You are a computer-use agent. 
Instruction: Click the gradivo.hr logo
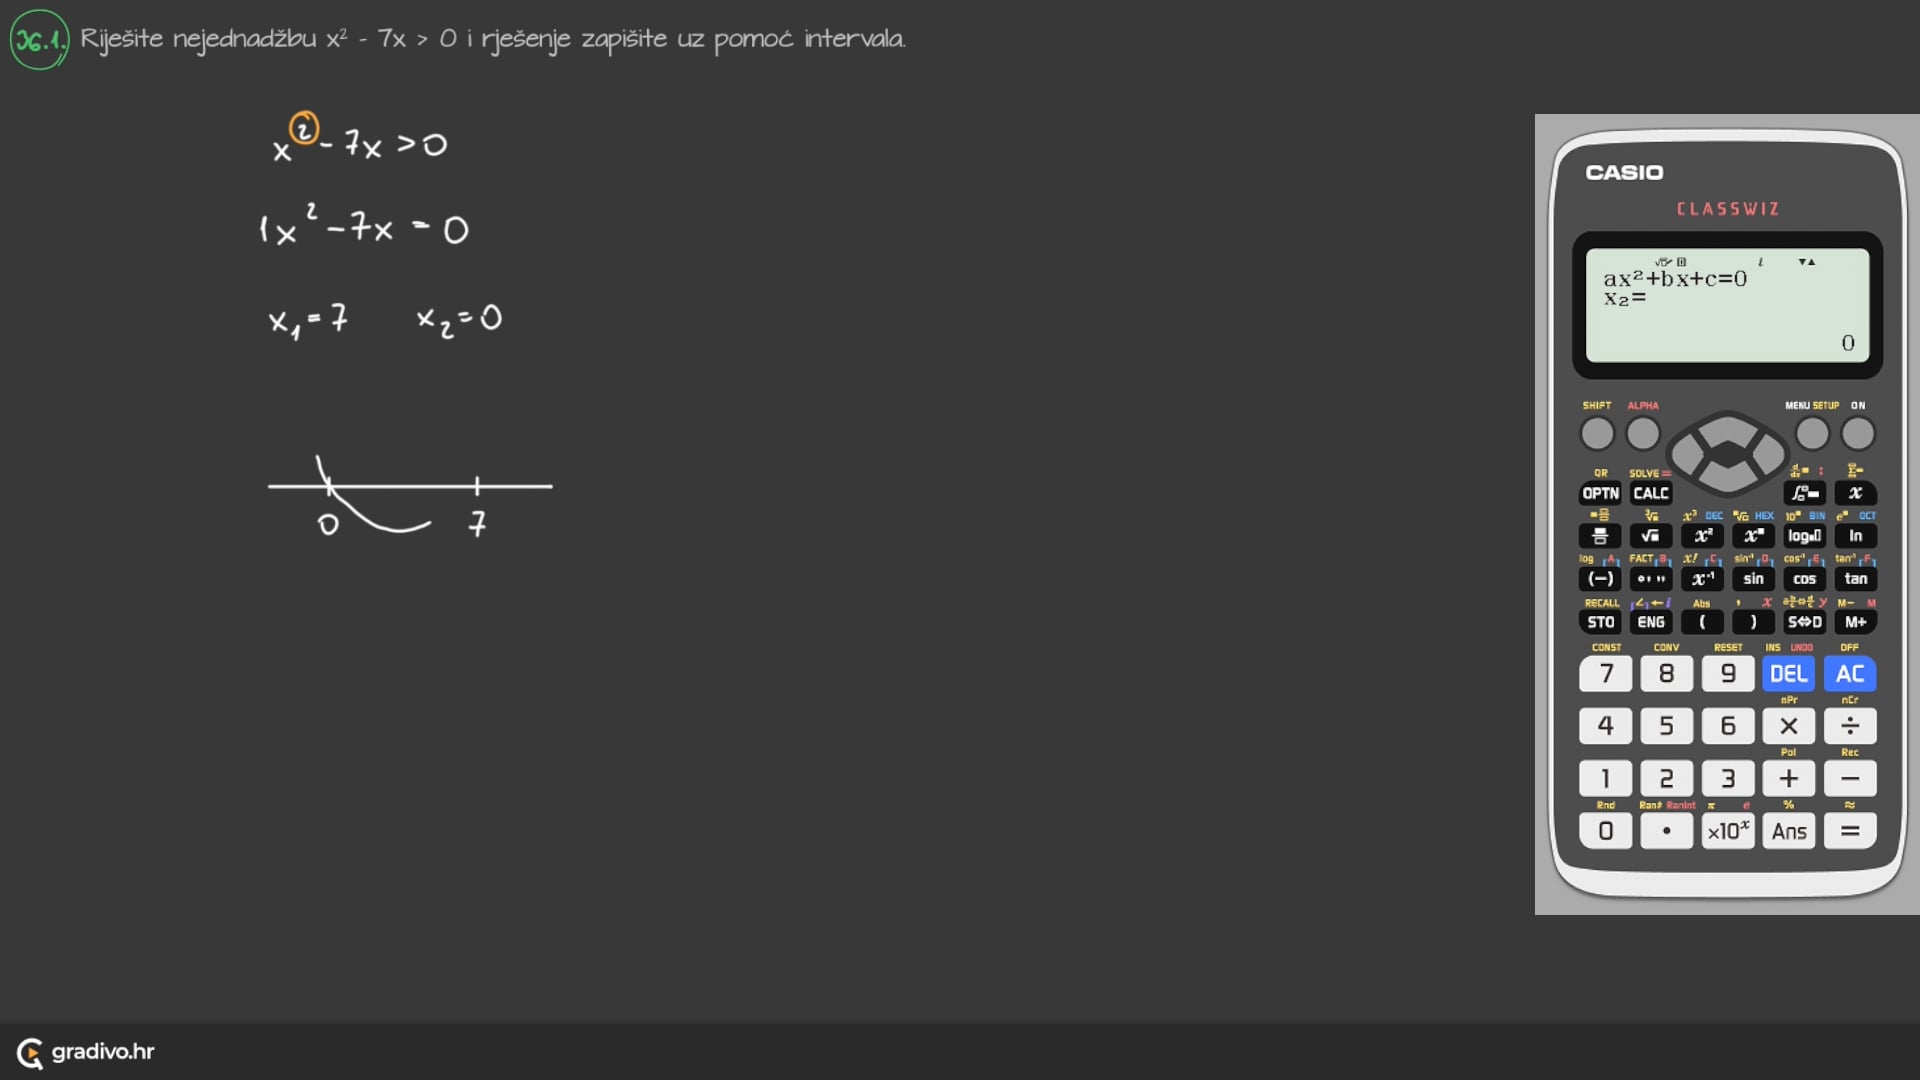(86, 1052)
